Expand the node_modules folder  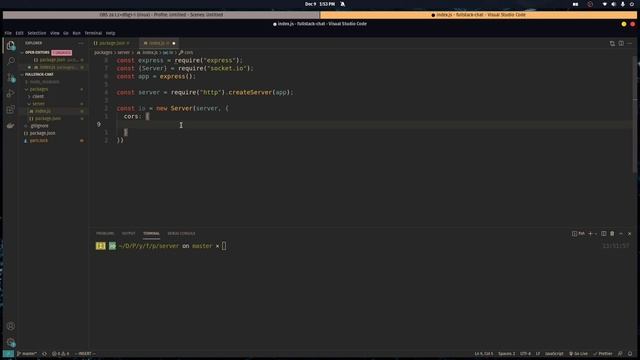[44, 82]
